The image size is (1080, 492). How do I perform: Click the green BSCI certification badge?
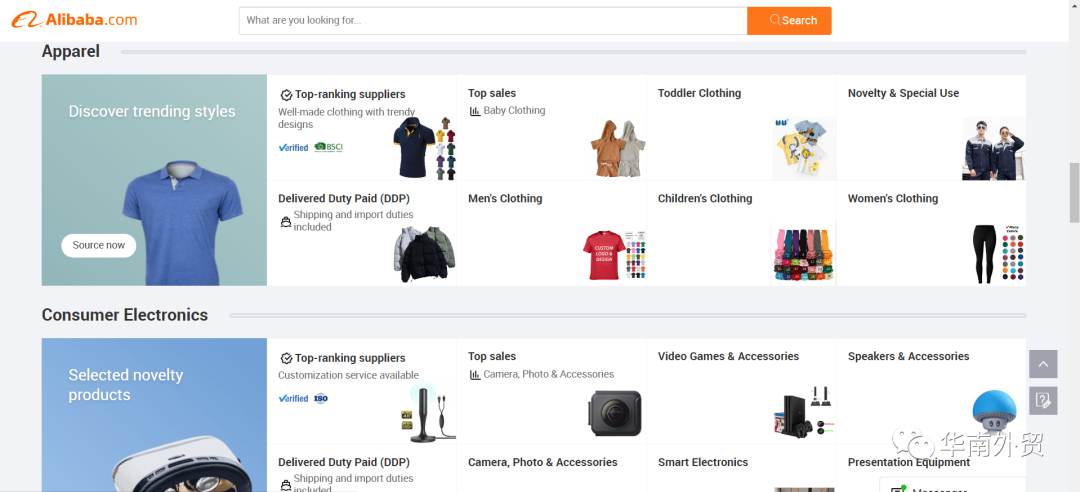tap(329, 147)
